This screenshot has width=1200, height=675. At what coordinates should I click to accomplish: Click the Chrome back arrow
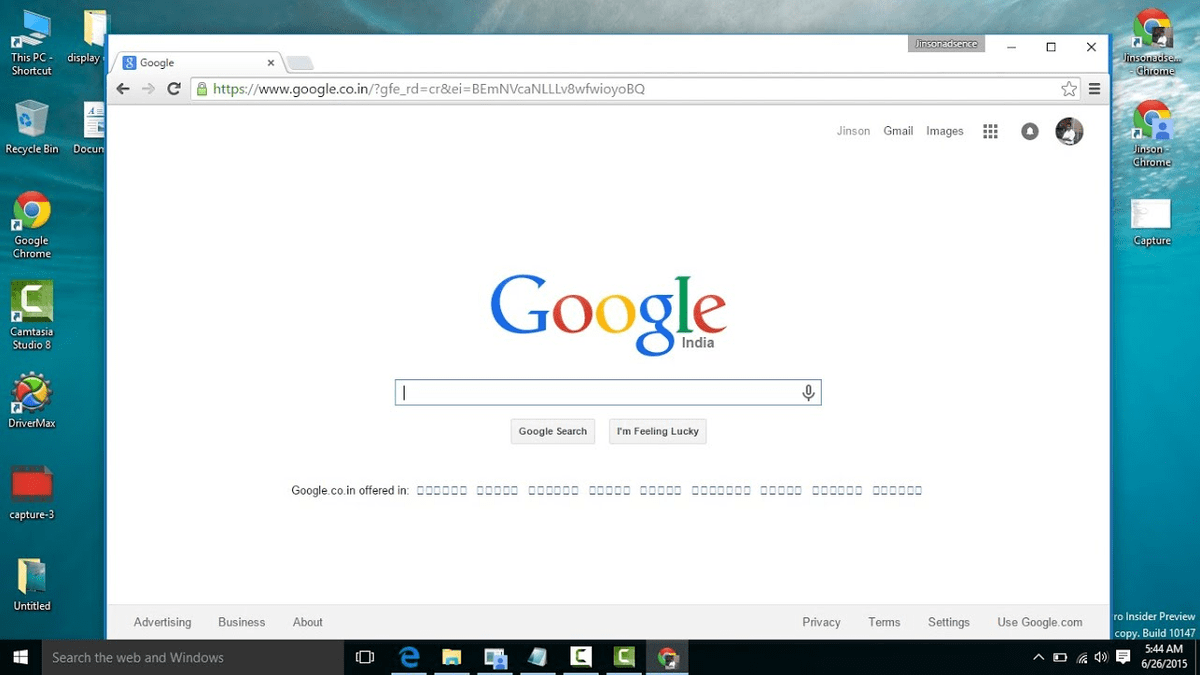(123, 89)
